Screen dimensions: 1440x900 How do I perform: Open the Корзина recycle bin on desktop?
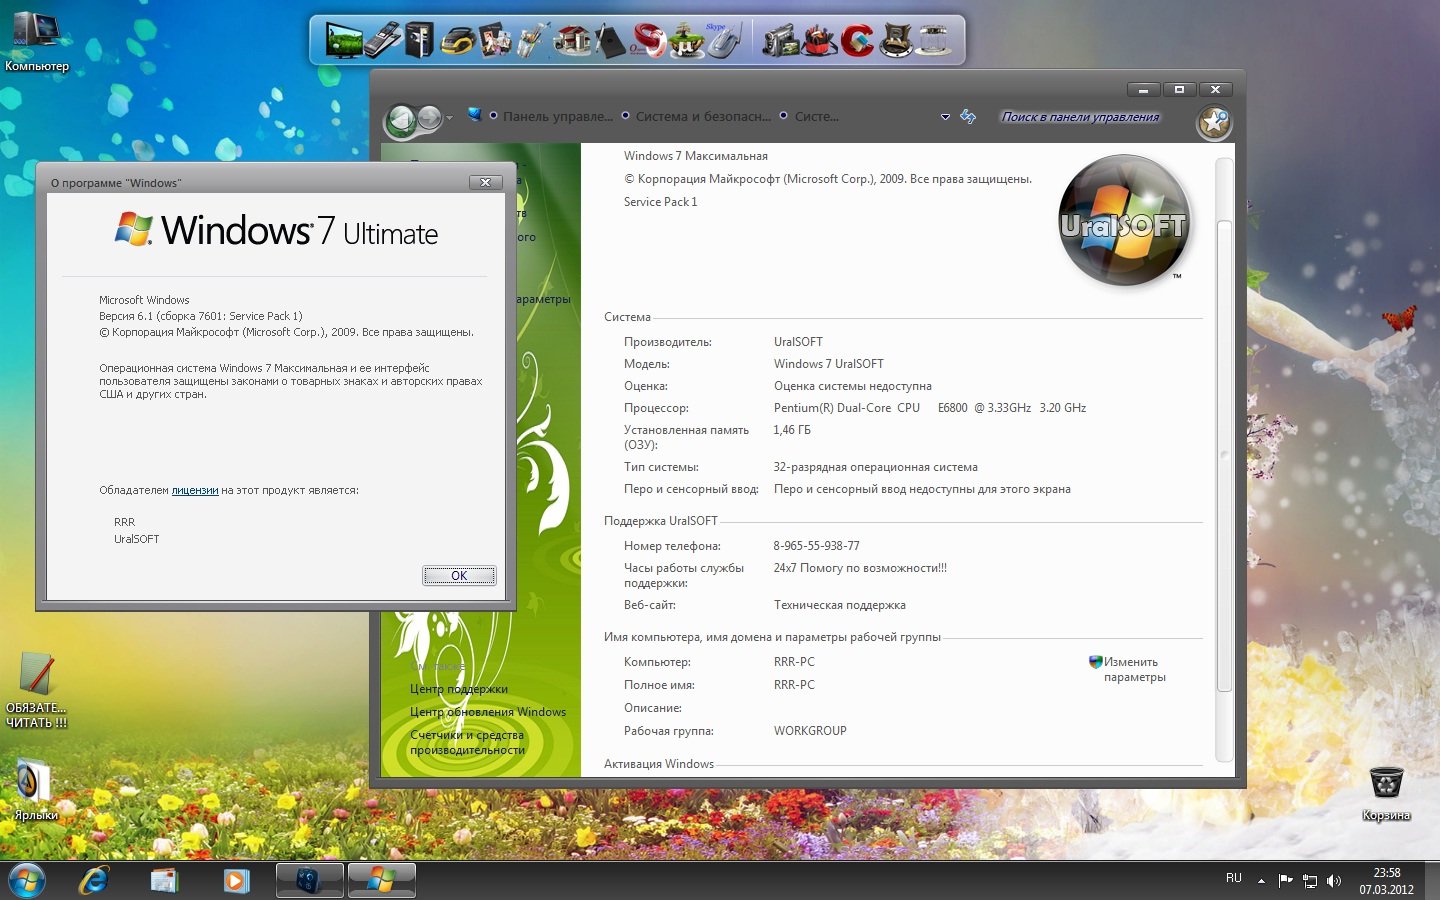(1386, 794)
